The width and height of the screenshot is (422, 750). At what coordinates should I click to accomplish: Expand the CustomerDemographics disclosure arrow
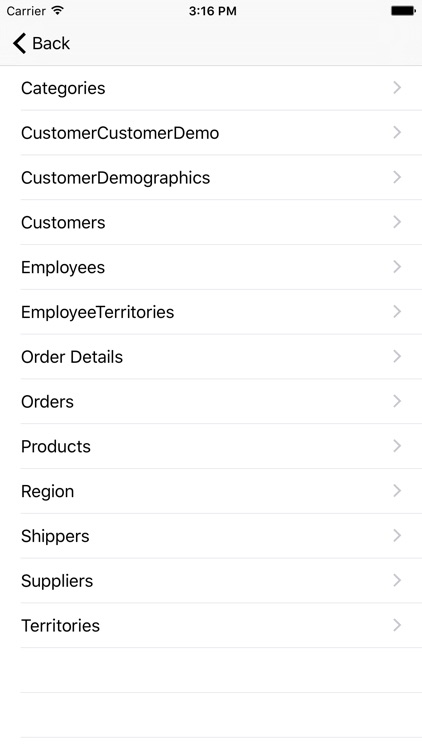(397, 177)
